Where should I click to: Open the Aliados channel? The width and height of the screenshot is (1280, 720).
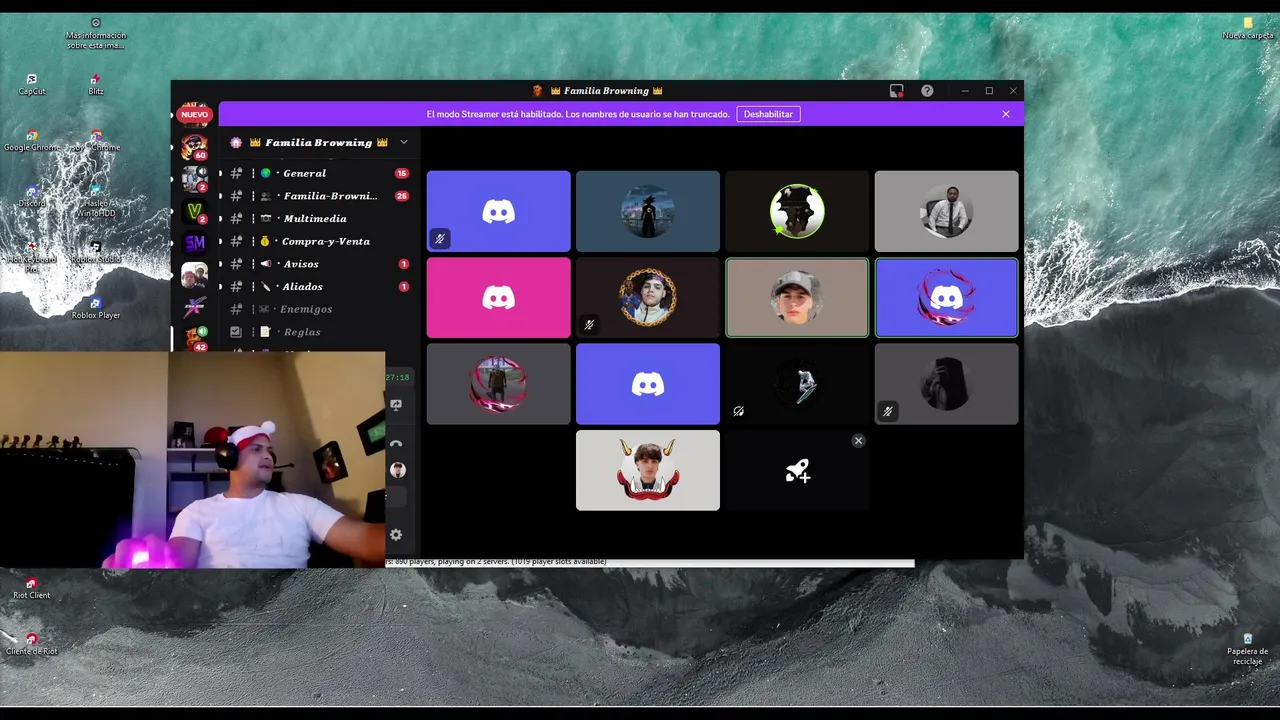pos(318,286)
